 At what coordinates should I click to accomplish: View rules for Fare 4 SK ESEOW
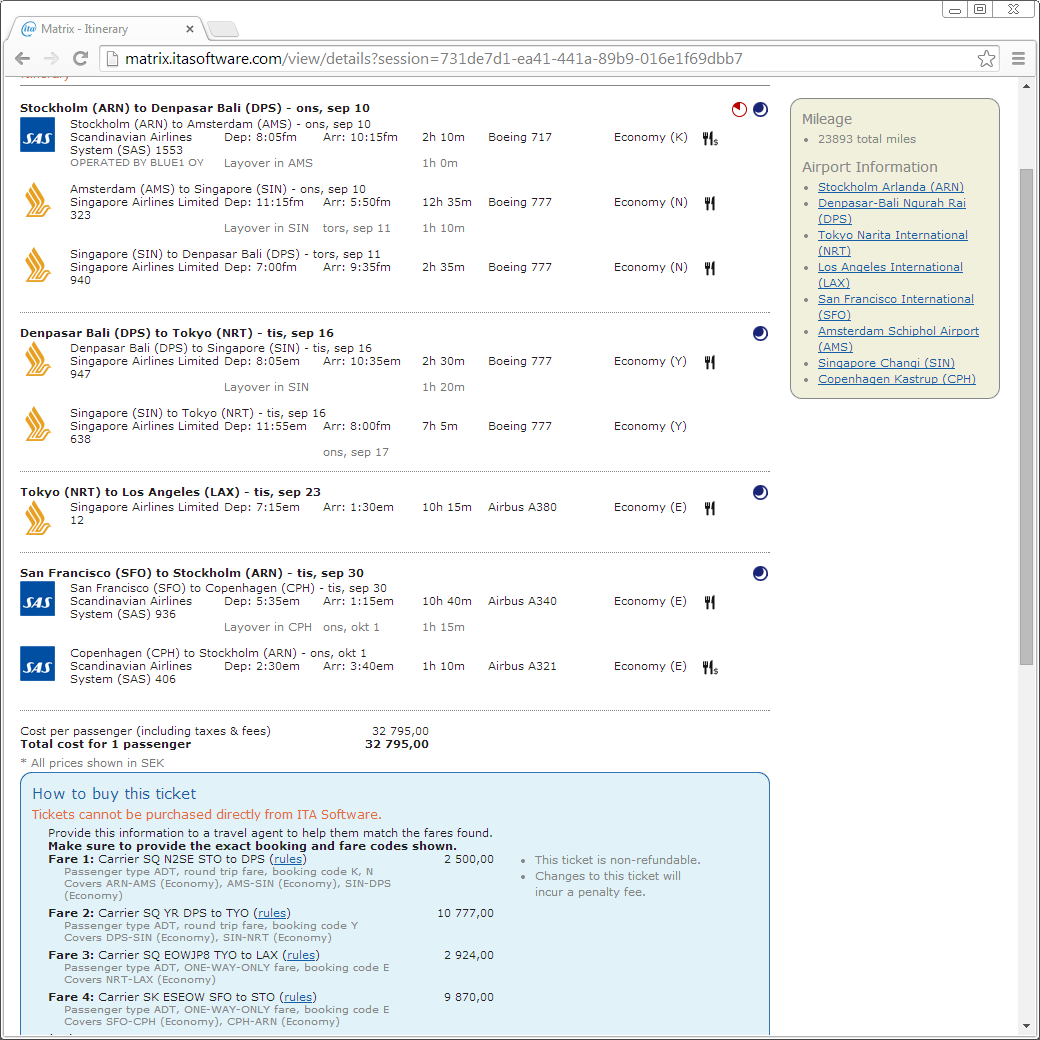coord(298,997)
